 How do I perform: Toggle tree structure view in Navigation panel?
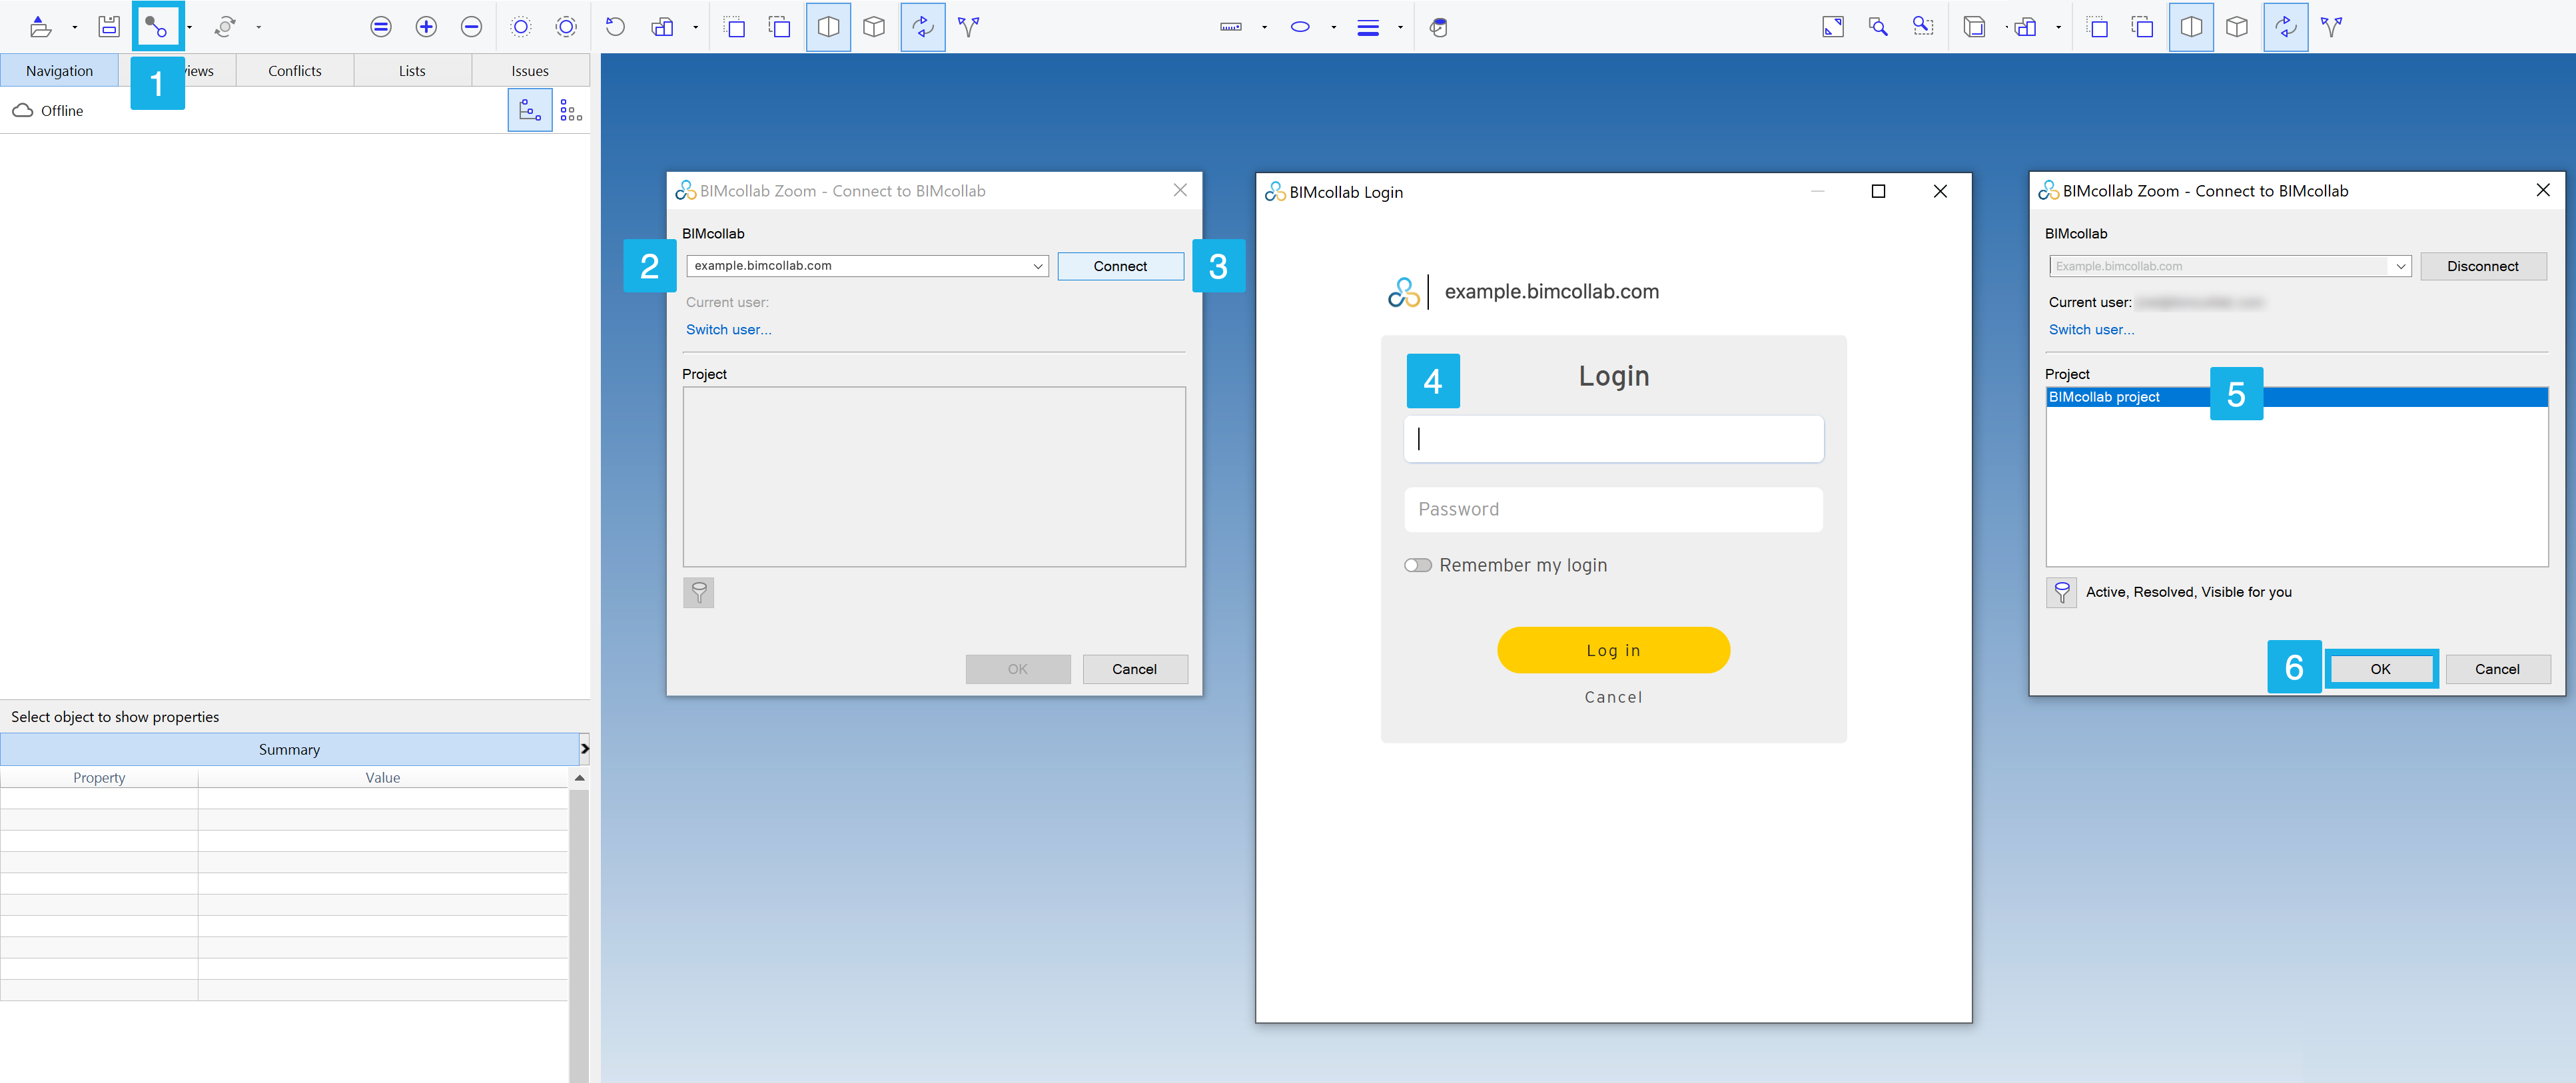pos(530,110)
